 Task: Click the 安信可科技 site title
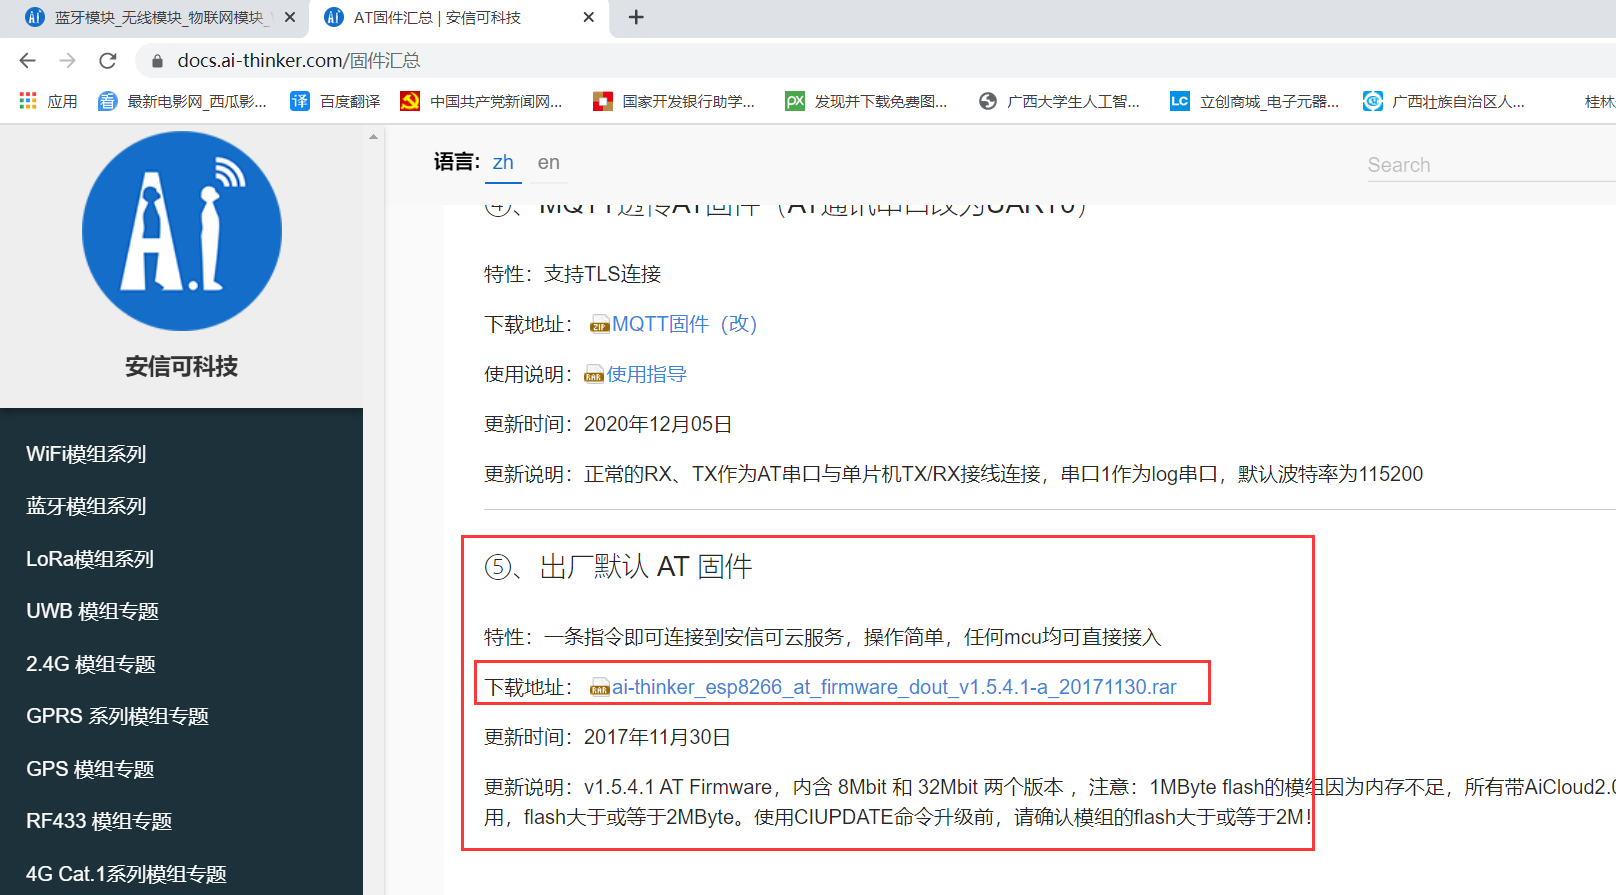[182, 367]
